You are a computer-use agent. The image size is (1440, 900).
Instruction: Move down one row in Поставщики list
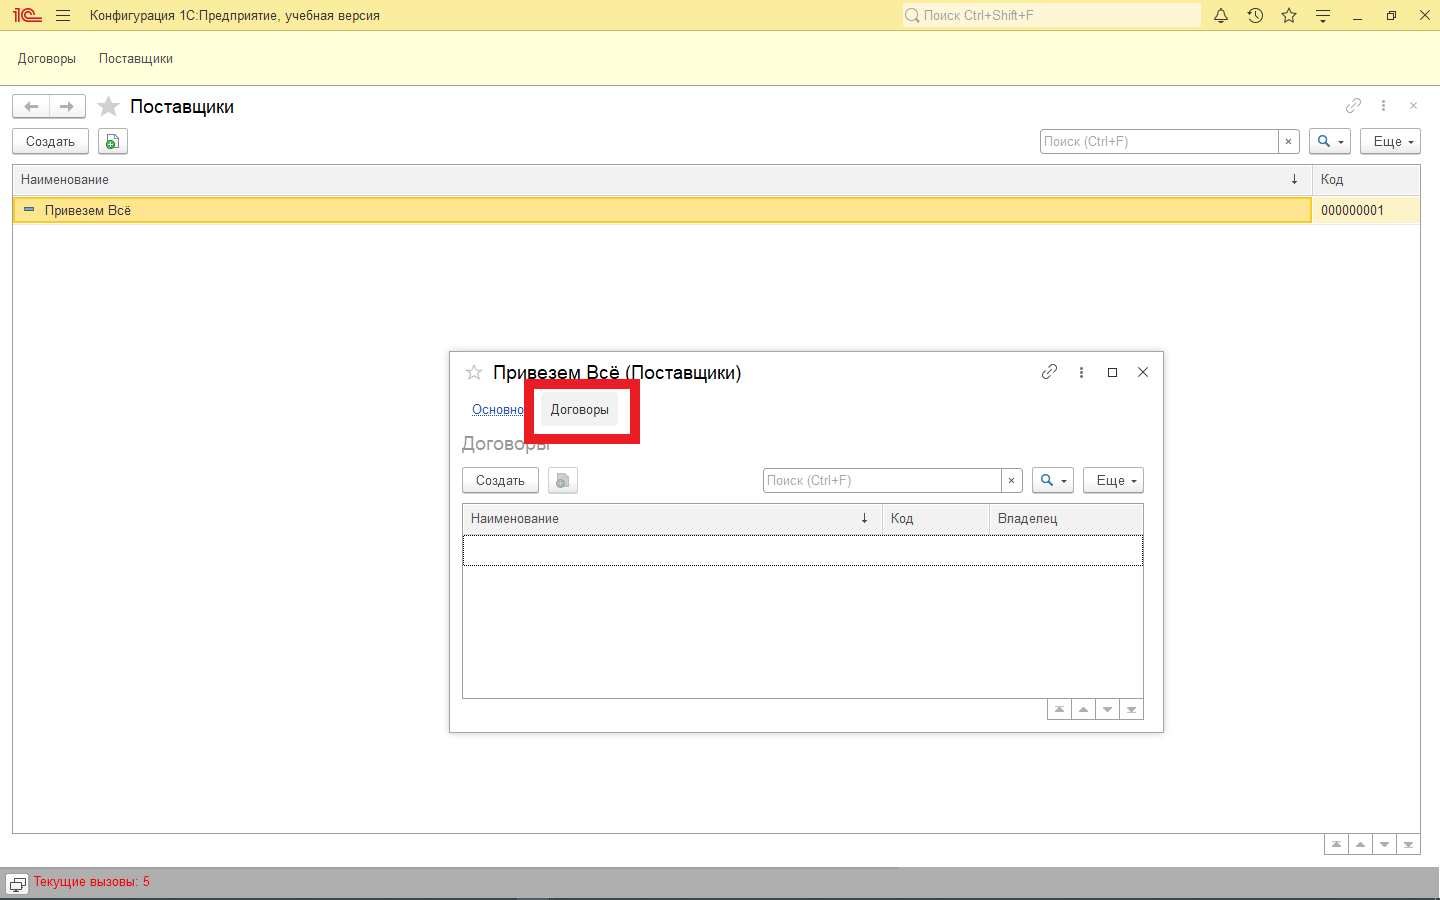(1384, 845)
